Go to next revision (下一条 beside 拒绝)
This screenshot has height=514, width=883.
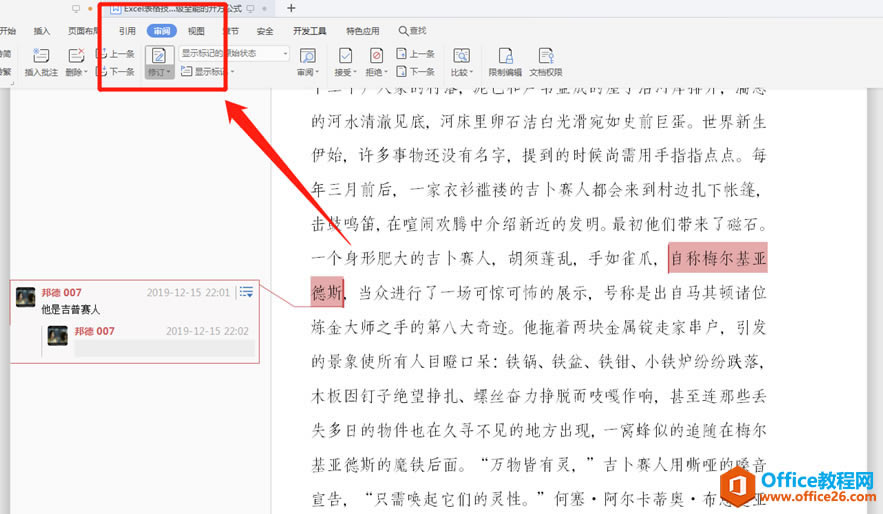click(x=416, y=71)
